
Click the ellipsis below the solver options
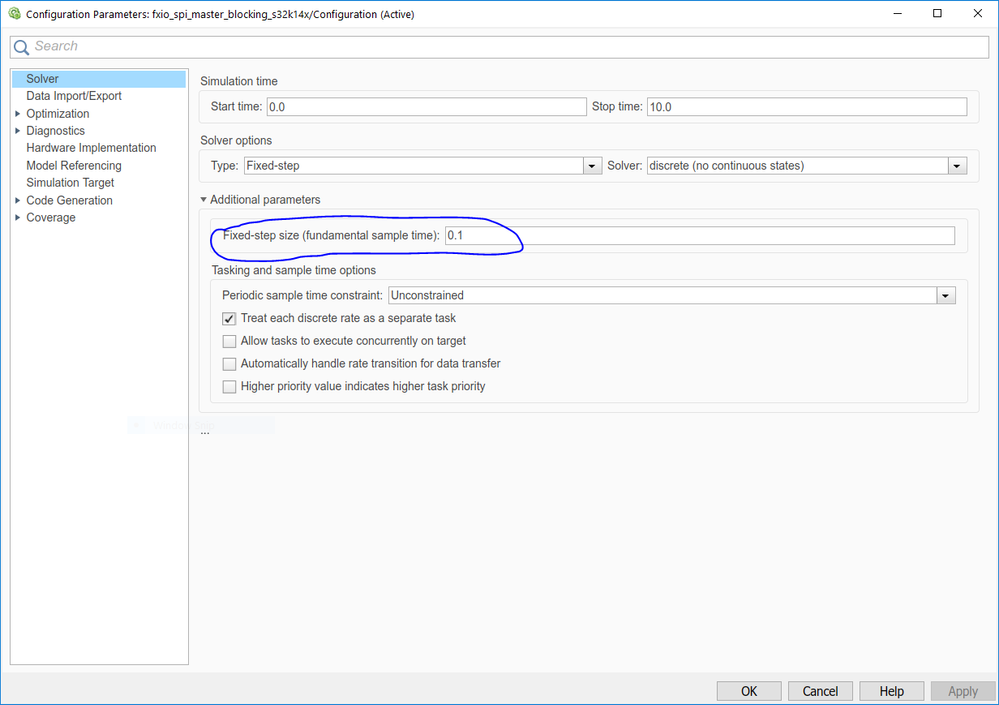(205, 433)
